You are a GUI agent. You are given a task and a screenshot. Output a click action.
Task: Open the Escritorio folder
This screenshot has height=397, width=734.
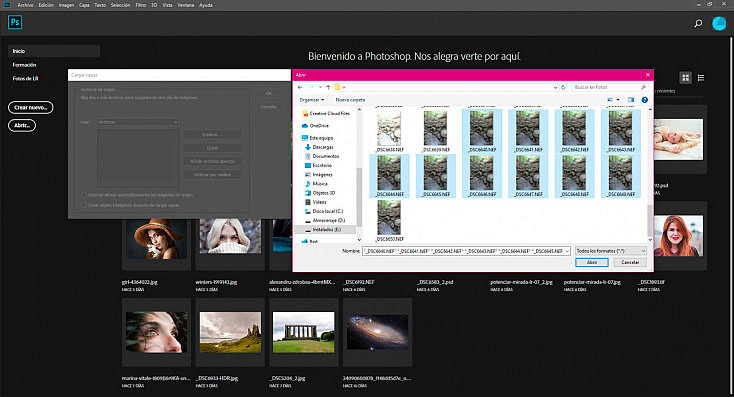[x=318, y=165]
